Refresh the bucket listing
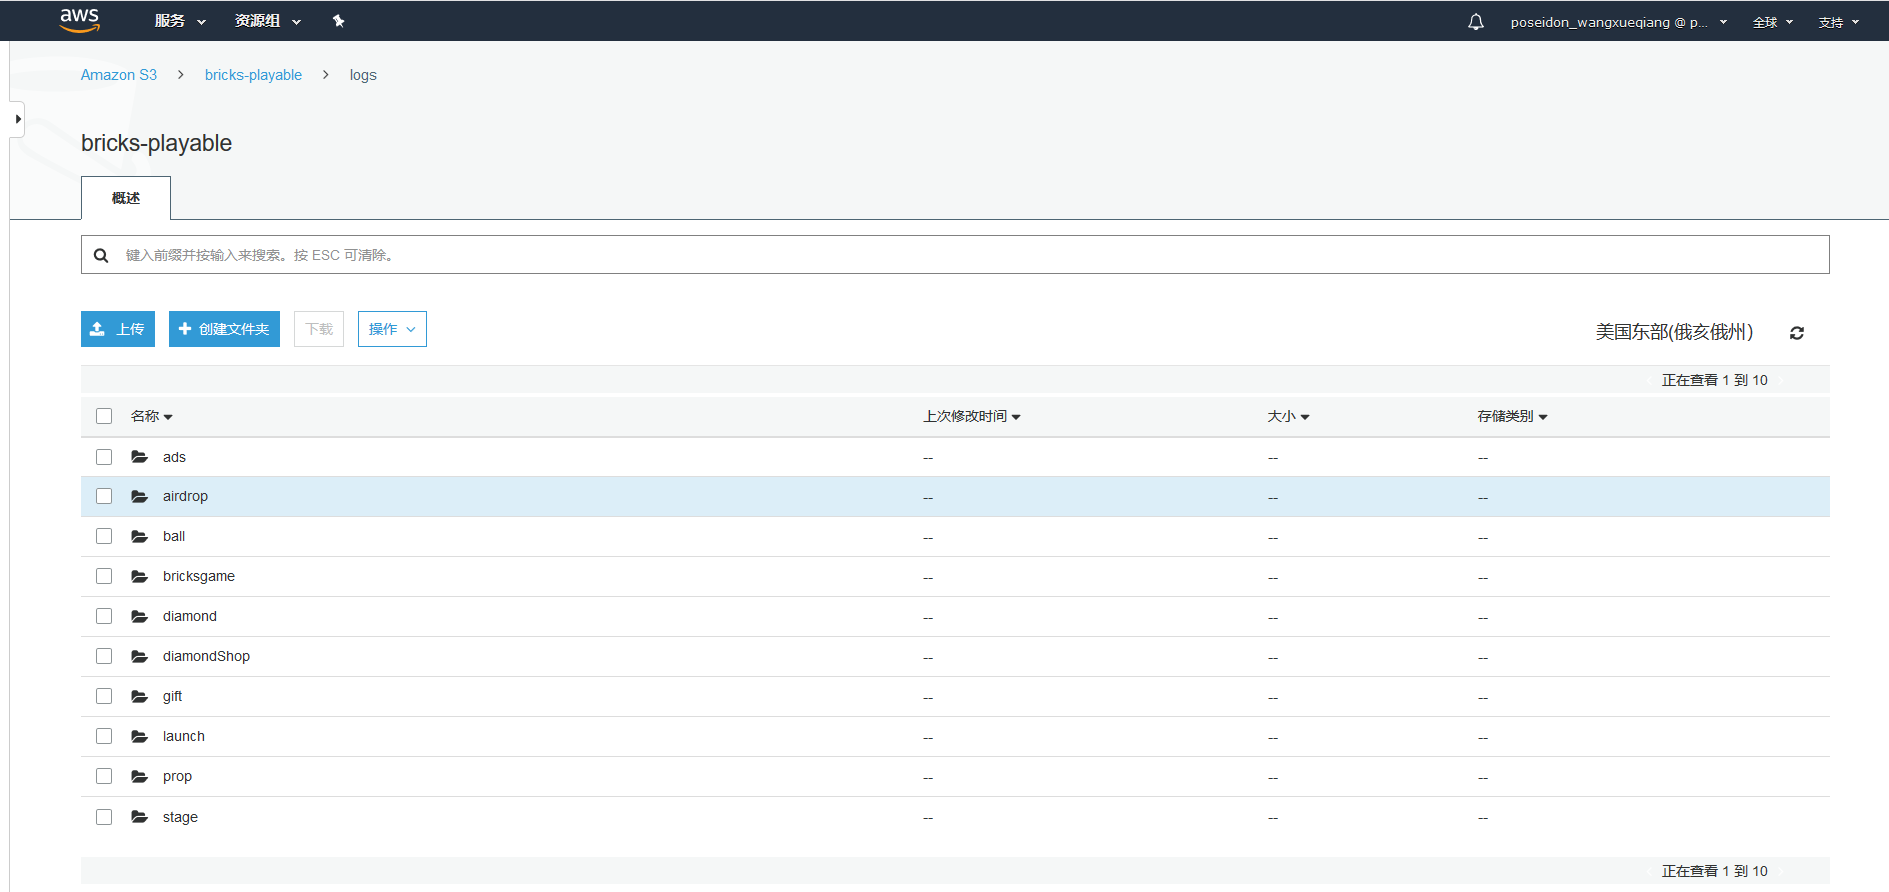The height and width of the screenshot is (892, 1889). coord(1797,333)
